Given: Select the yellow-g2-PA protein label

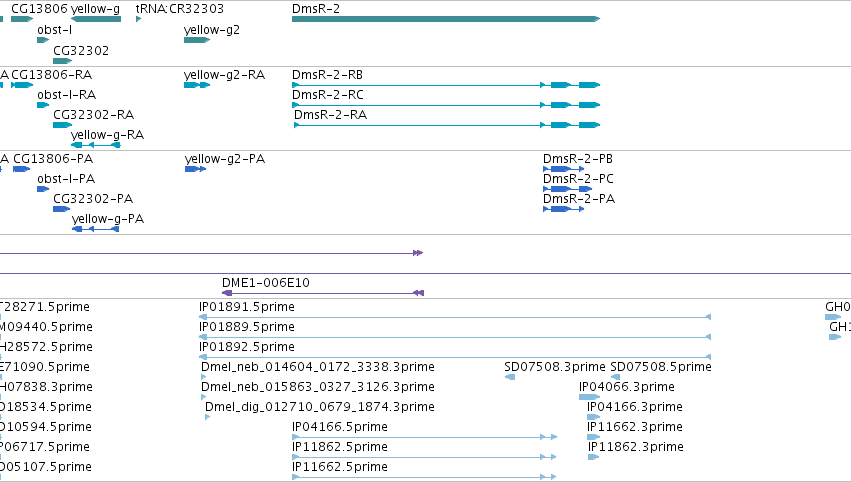Looking at the screenshot, I should 225,159.
